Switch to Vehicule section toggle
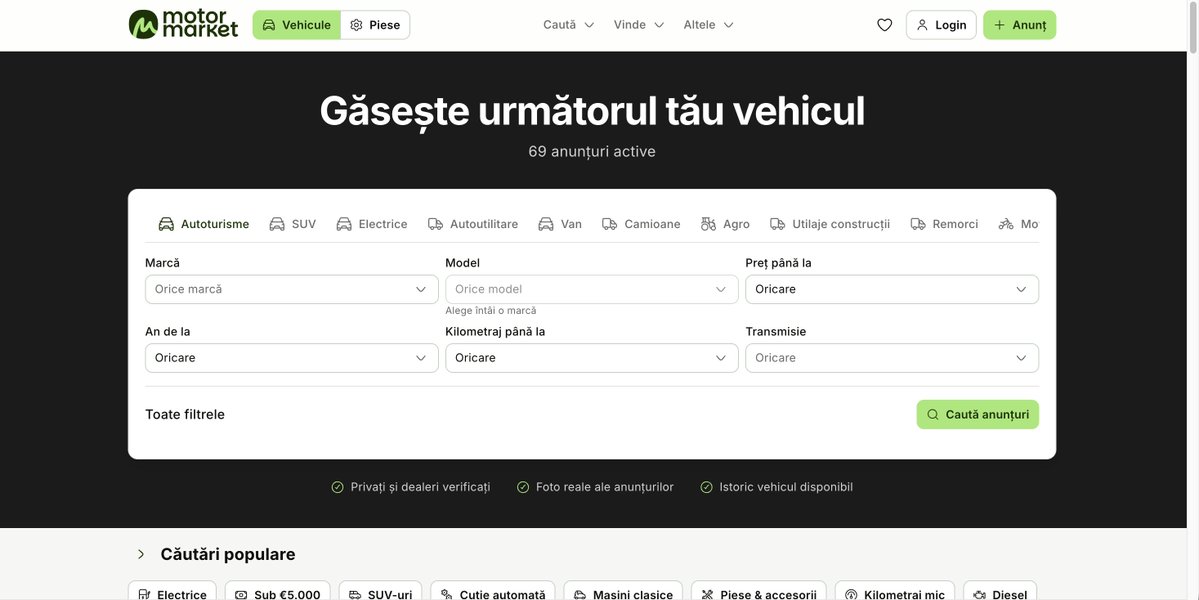The height and width of the screenshot is (600, 1199). [x=297, y=25]
